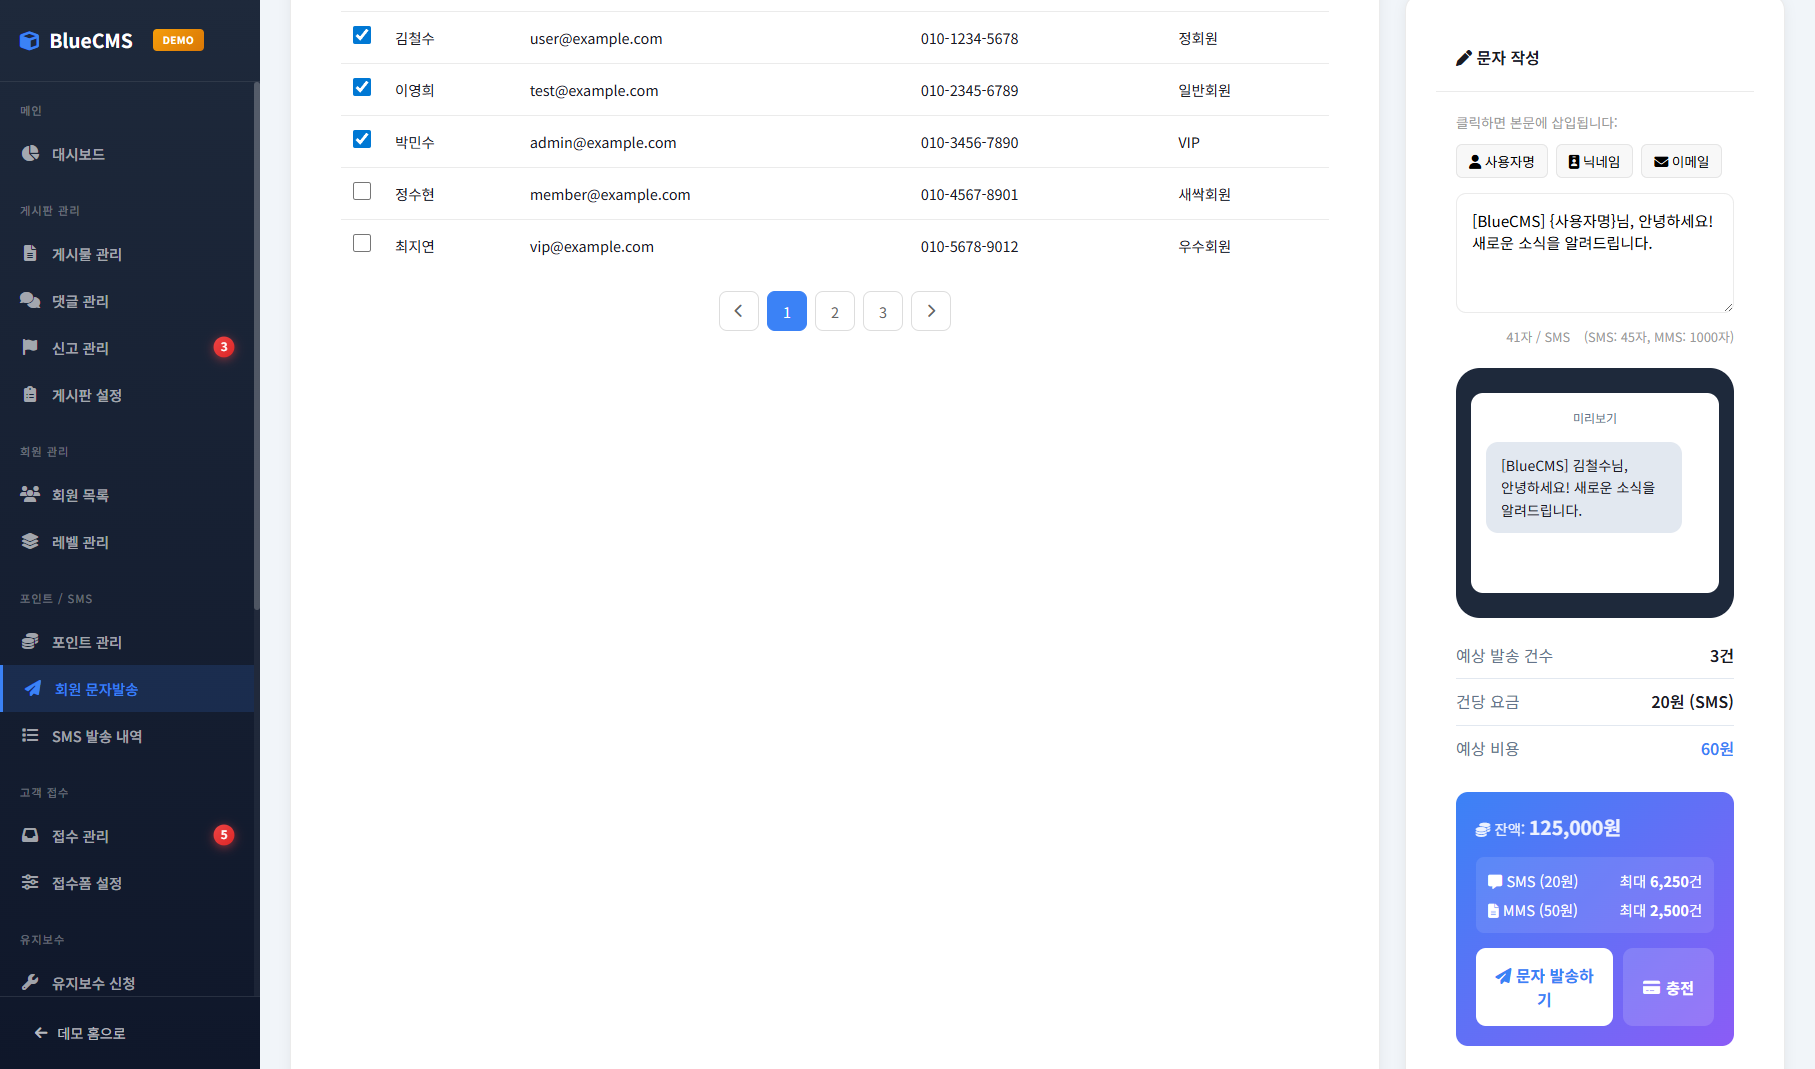Image resolution: width=1815 pixels, height=1069 pixels.
Task: Go to previous page with left chevron
Action: (x=738, y=311)
